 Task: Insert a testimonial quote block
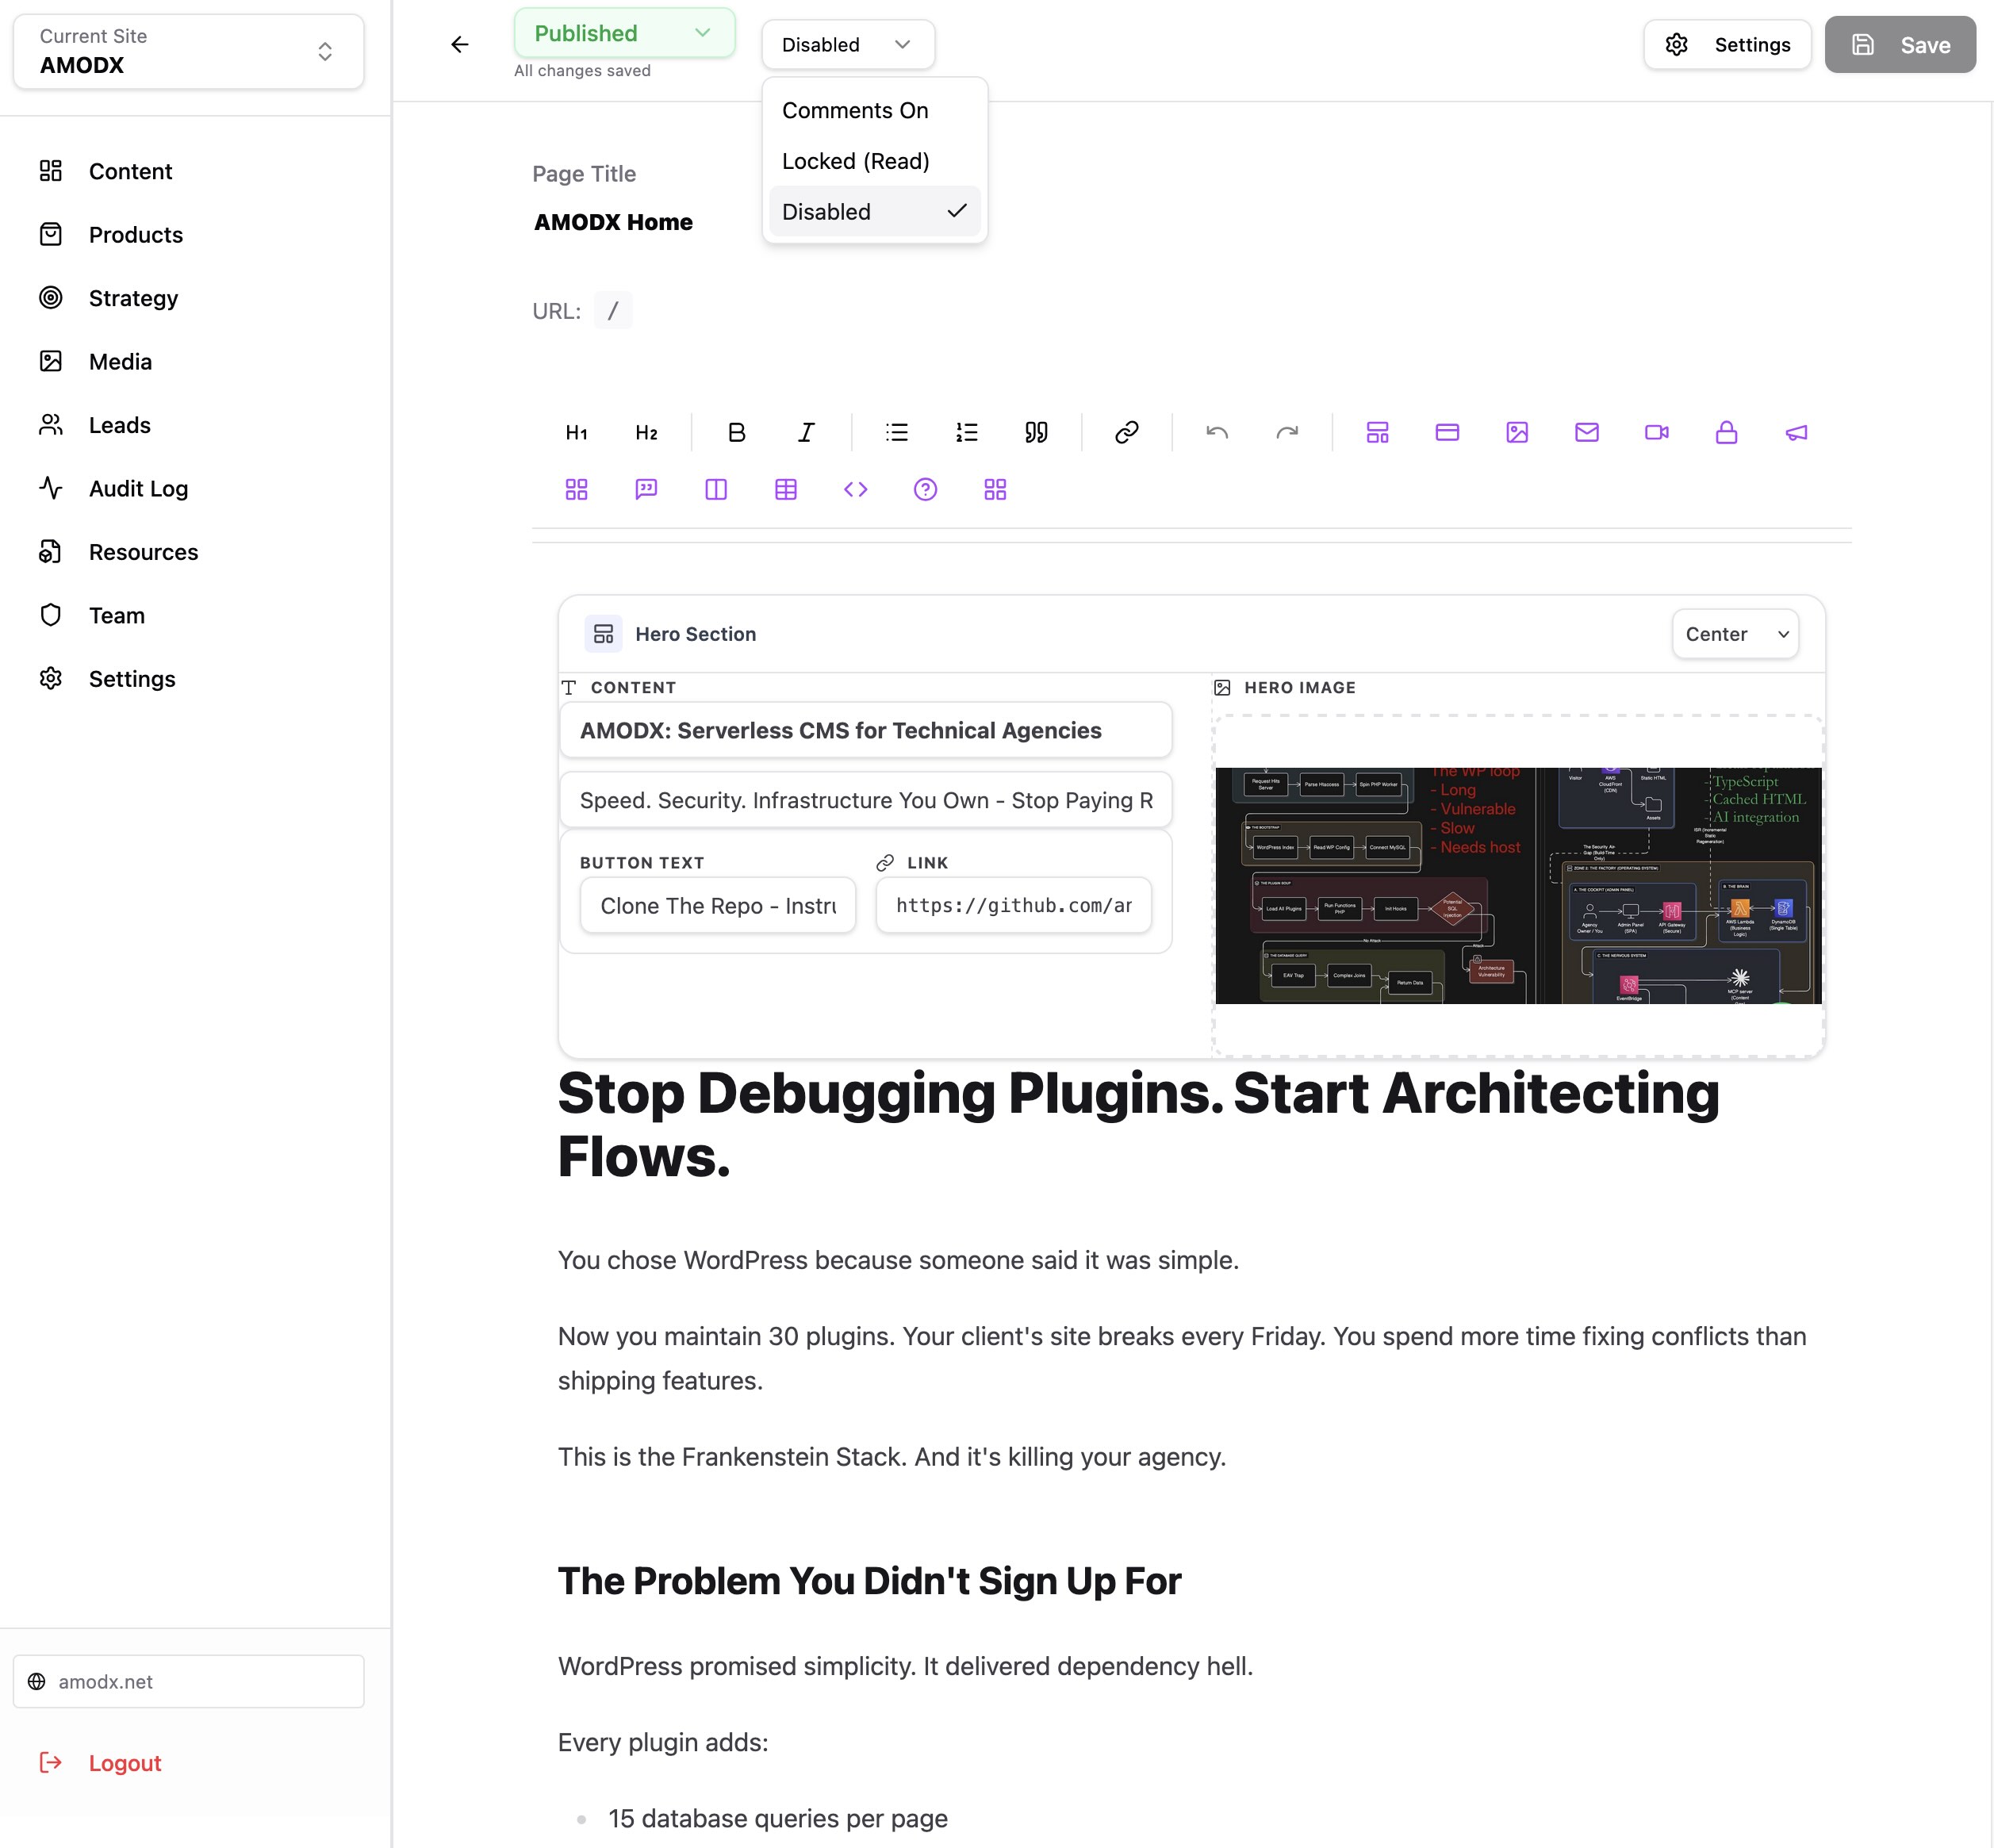(x=646, y=489)
